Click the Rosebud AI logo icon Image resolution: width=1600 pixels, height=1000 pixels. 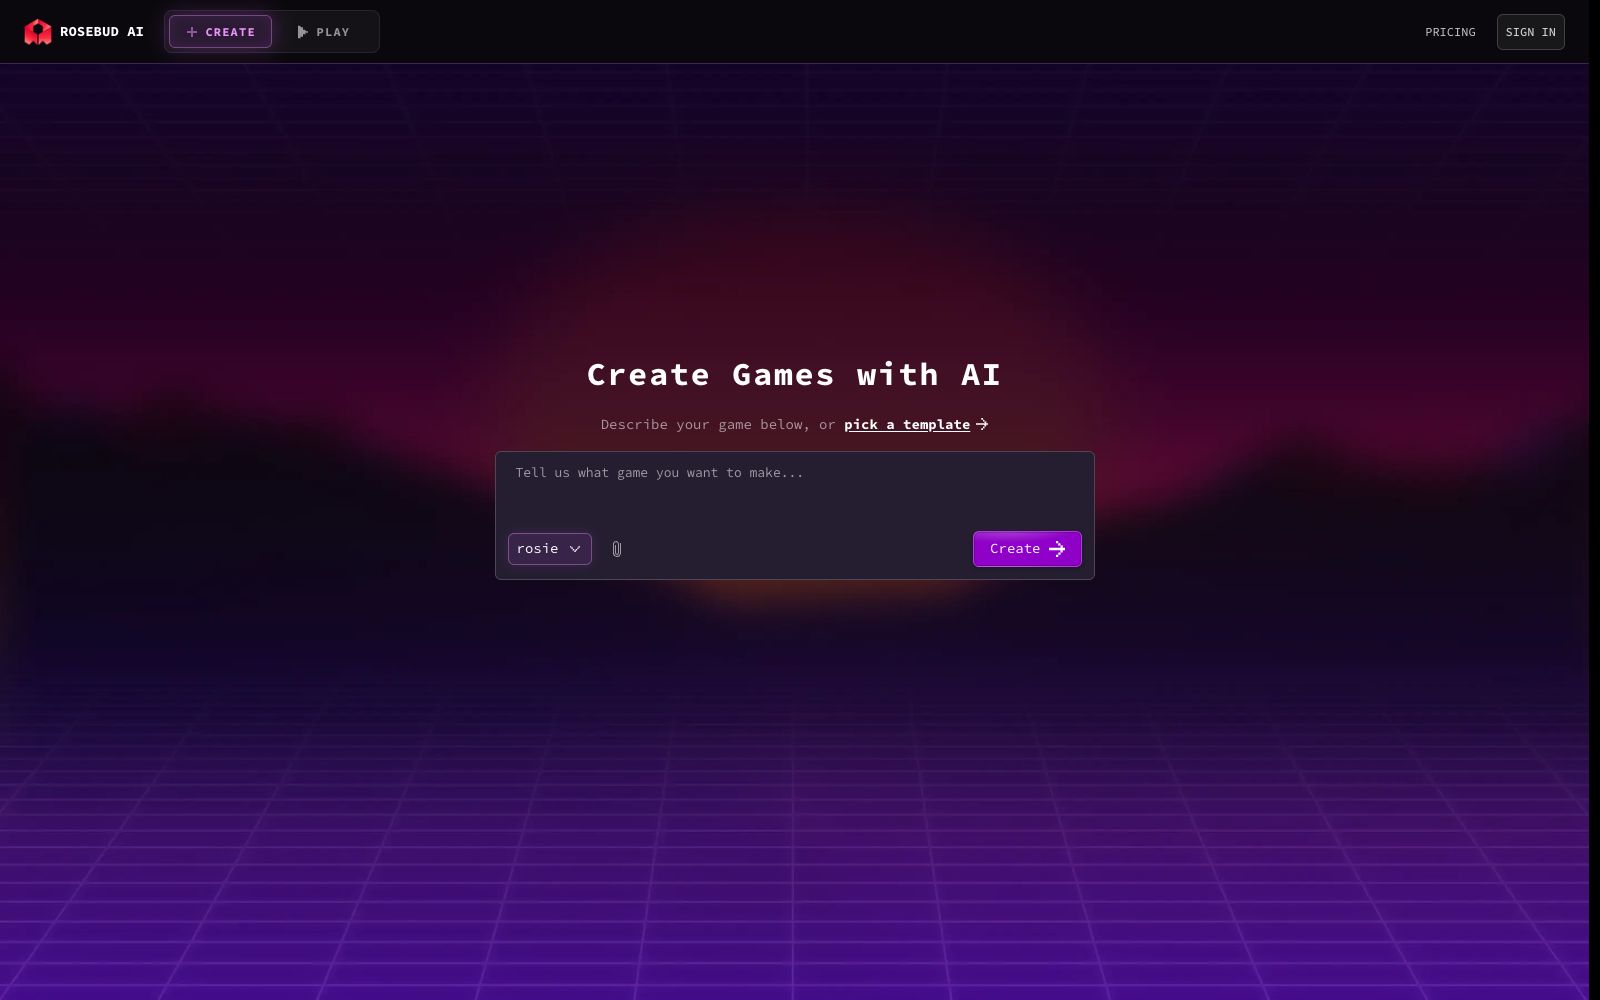38,32
